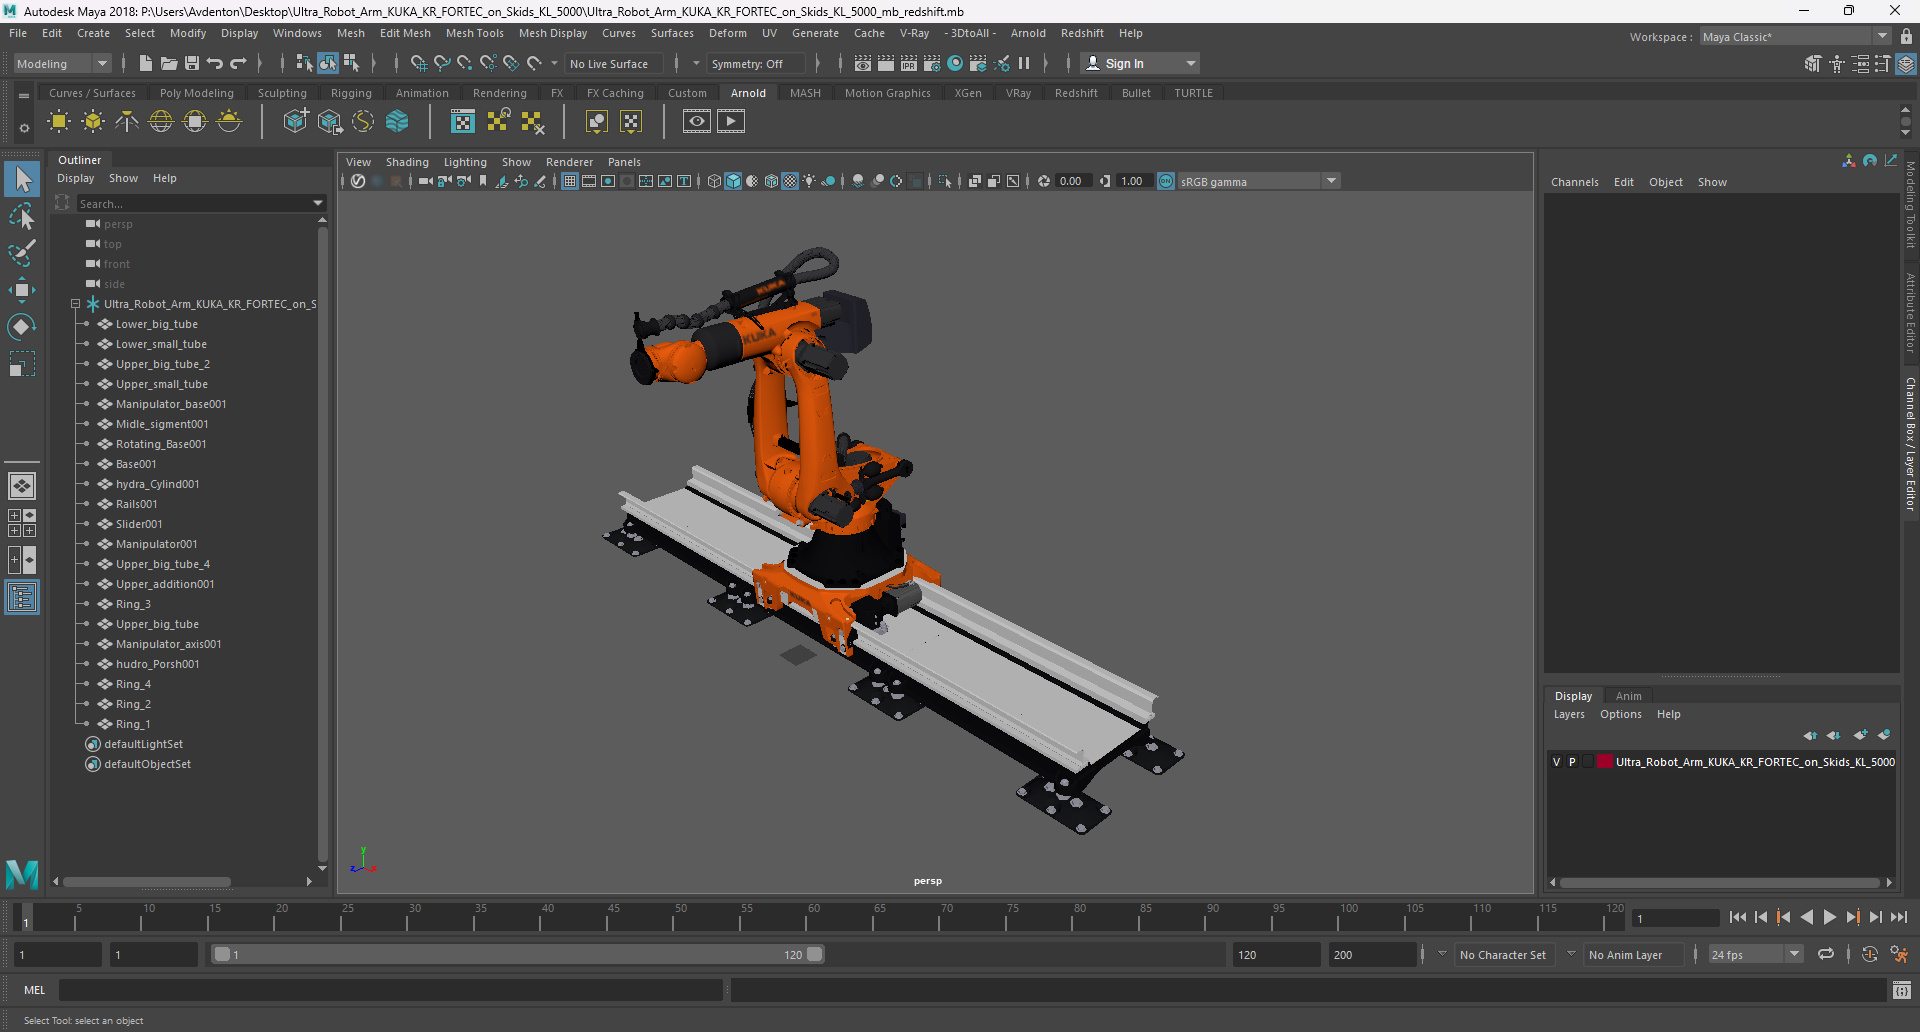The width and height of the screenshot is (1920, 1032).
Task: Move selected layer up in layer editor
Action: click(x=1810, y=735)
